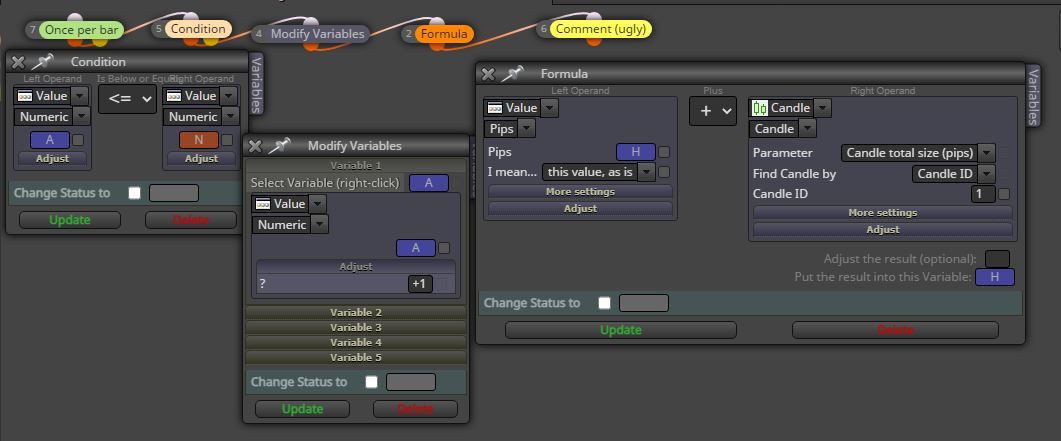Image resolution: width=1061 pixels, height=441 pixels.
Task: Select the Formula node in the flow
Action: click(x=445, y=34)
